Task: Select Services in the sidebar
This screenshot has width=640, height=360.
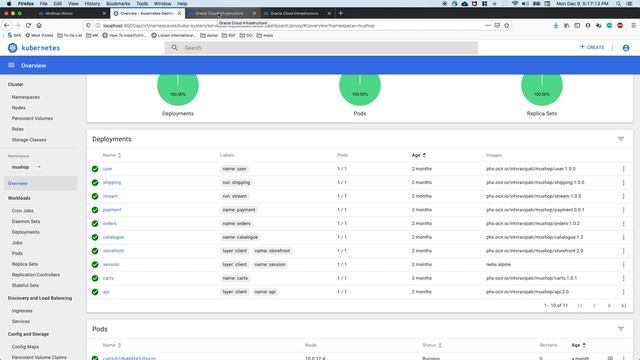Action: [x=21, y=321]
